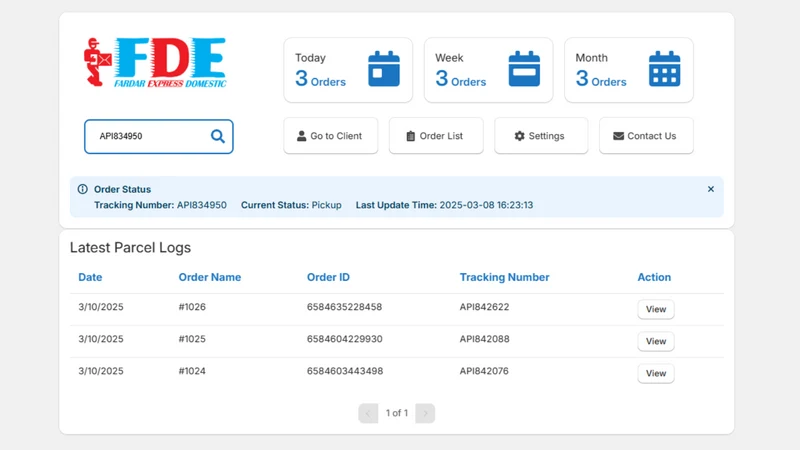
Task: Click the banner tracking number API834950
Action: (202, 205)
